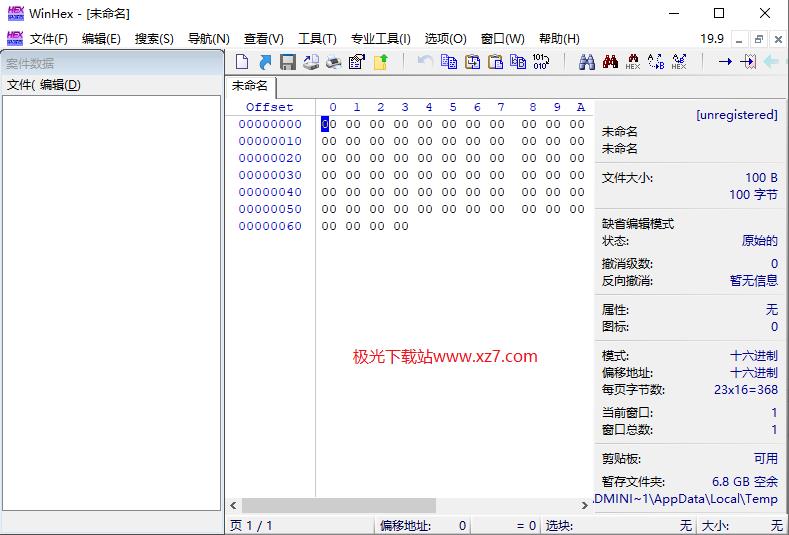Click the offset label 00000040

(270, 192)
